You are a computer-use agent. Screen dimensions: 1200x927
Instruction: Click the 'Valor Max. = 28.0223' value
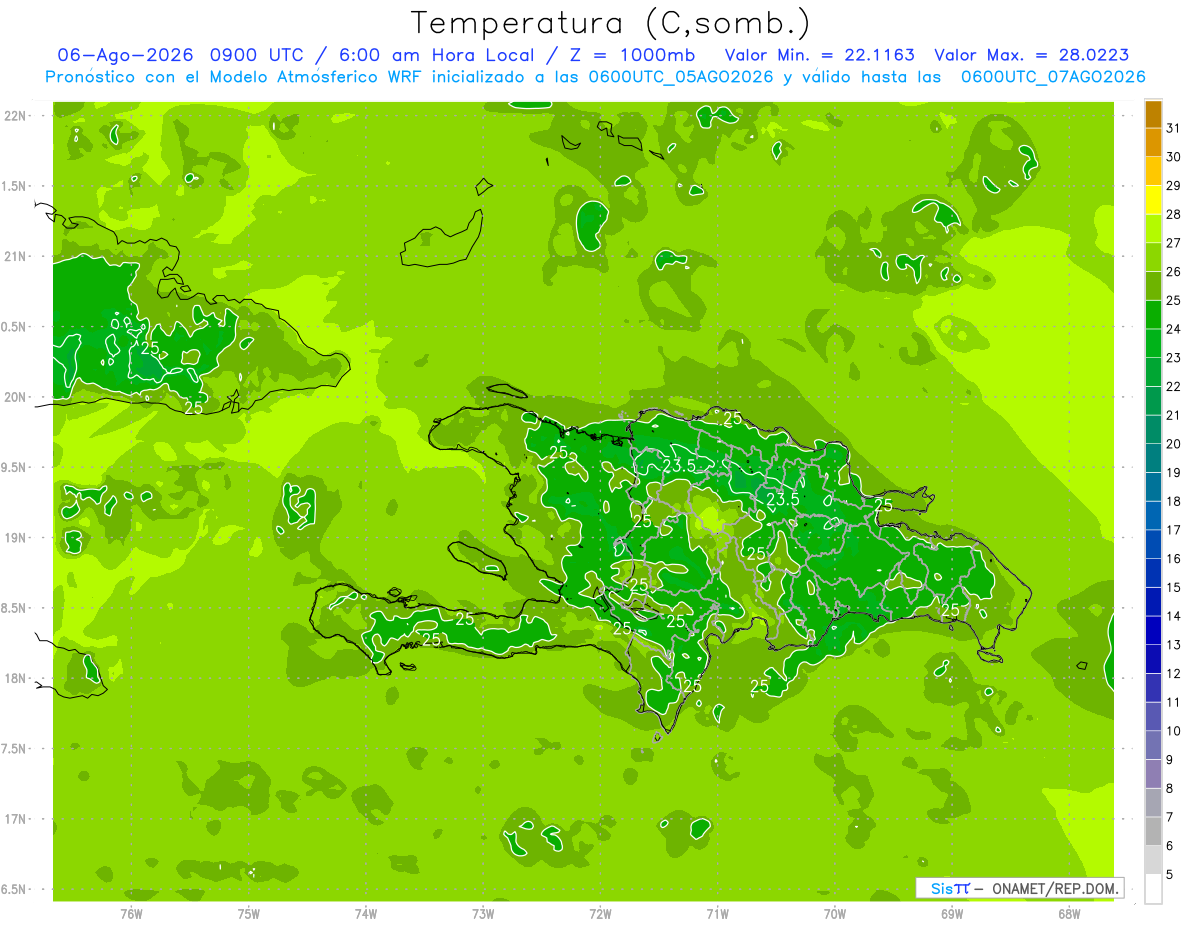pyautogui.click(x=1032, y=55)
